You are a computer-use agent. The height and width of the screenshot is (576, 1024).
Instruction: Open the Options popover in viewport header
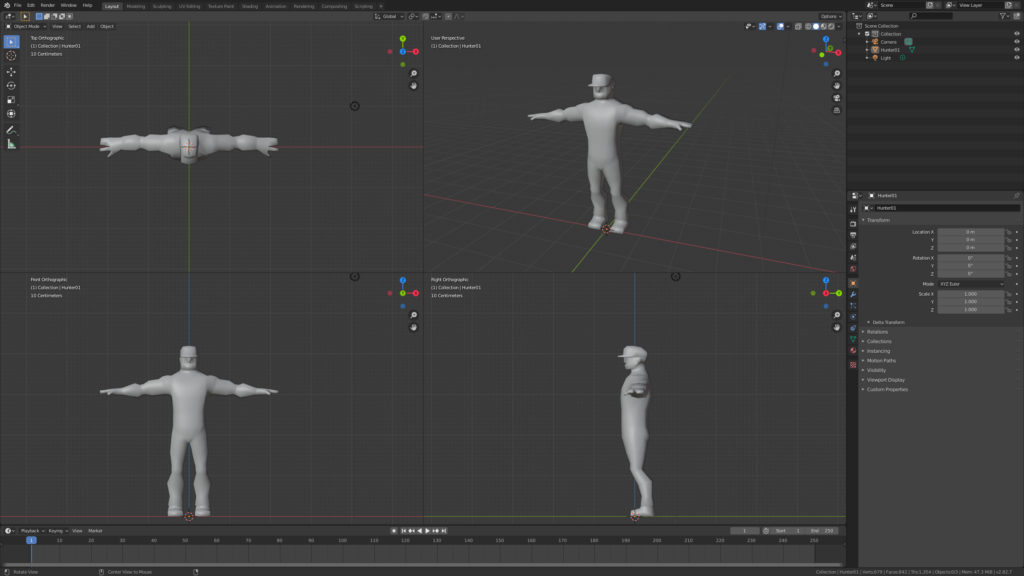click(x=830, y=16)
